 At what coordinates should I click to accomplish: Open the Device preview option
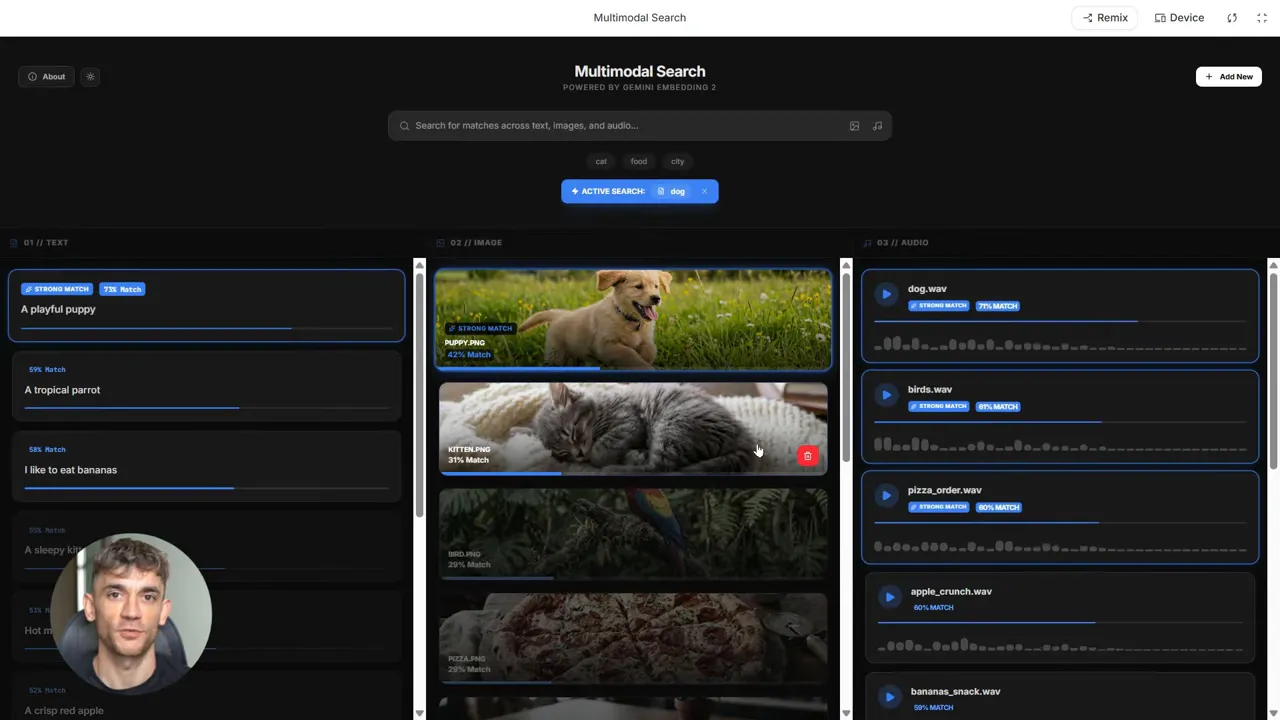pos(1179,18)
